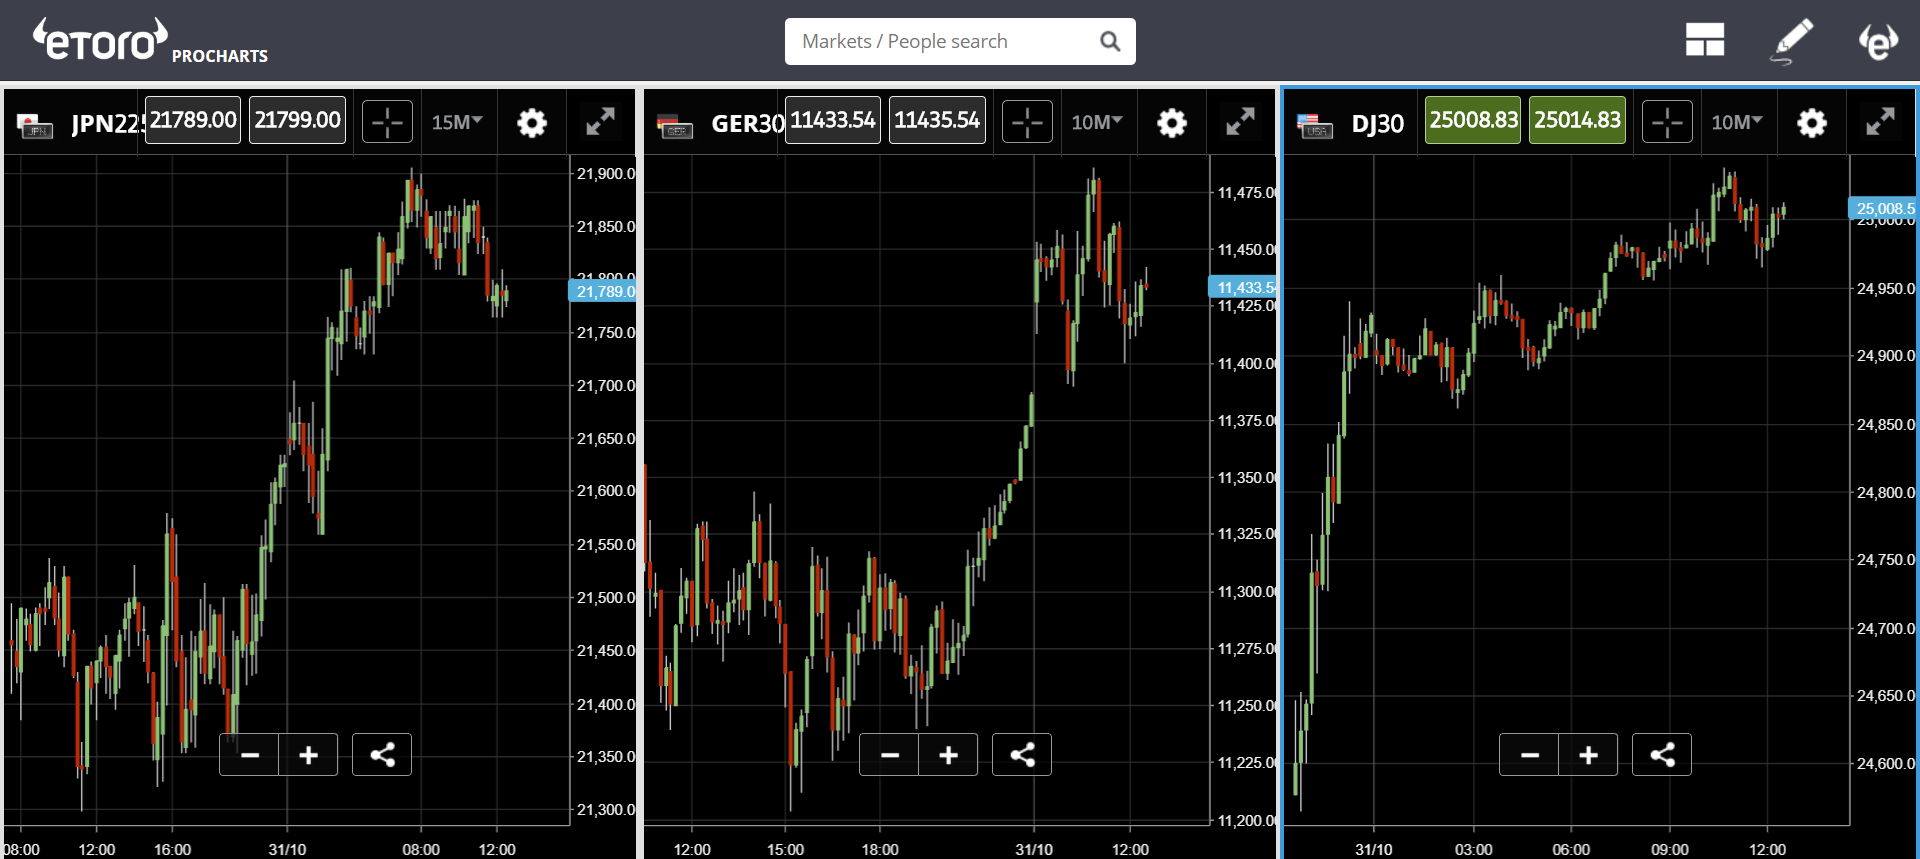Screen dimensions: 1920x859
Task: Expand GER30 chart to fullscreen
Action: tap(1240, 122)
